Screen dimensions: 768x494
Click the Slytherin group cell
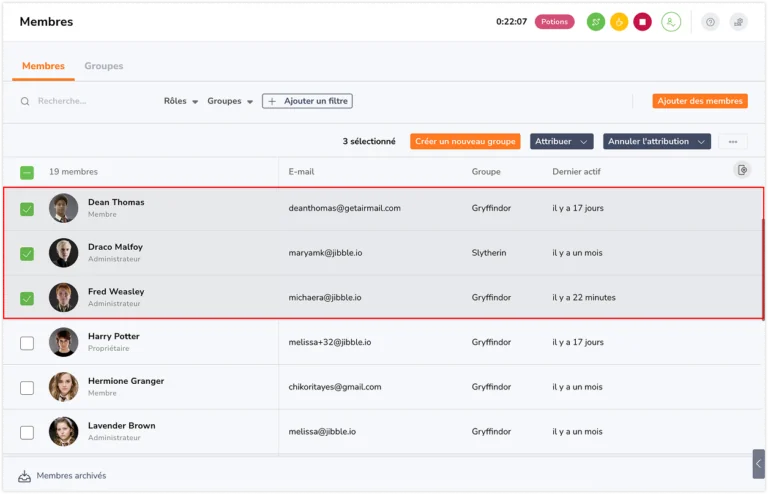pos(489,253)
